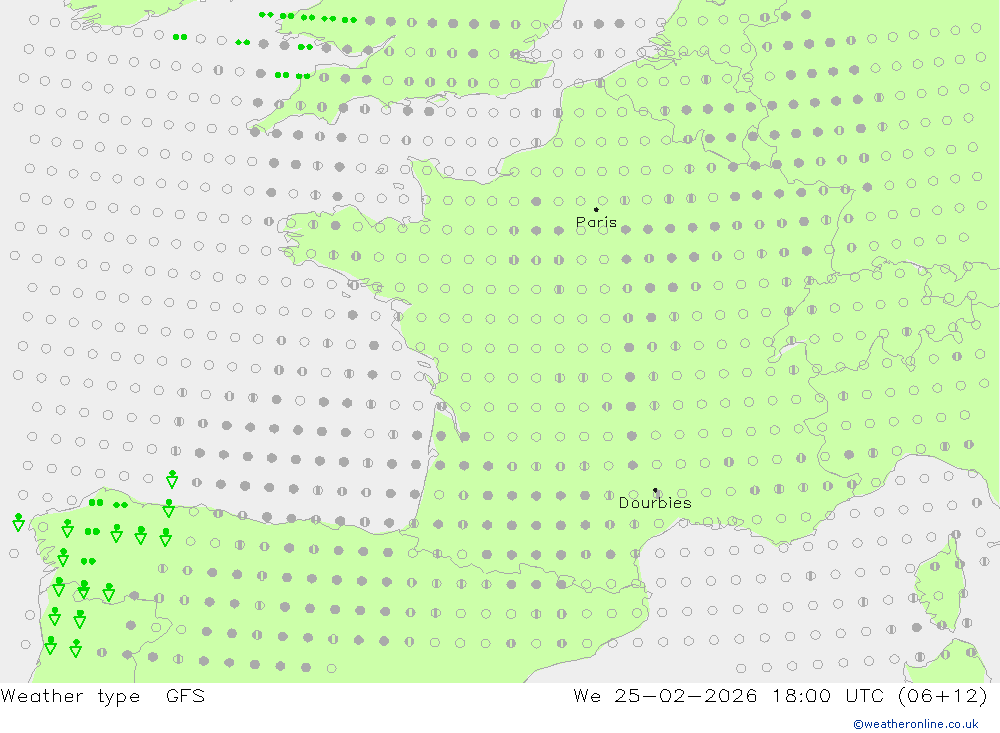
Task: Open the weatheronline.co.uk copyright link
Action: (x=916, y=724)
